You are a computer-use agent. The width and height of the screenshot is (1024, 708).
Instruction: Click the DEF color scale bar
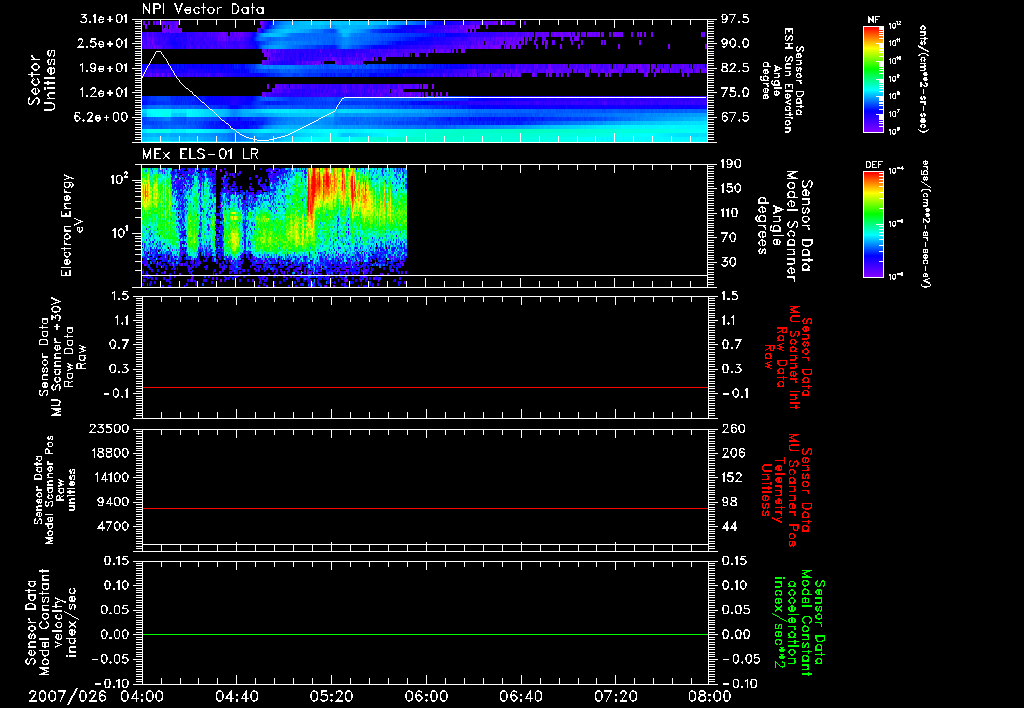(x=871, y=222)
